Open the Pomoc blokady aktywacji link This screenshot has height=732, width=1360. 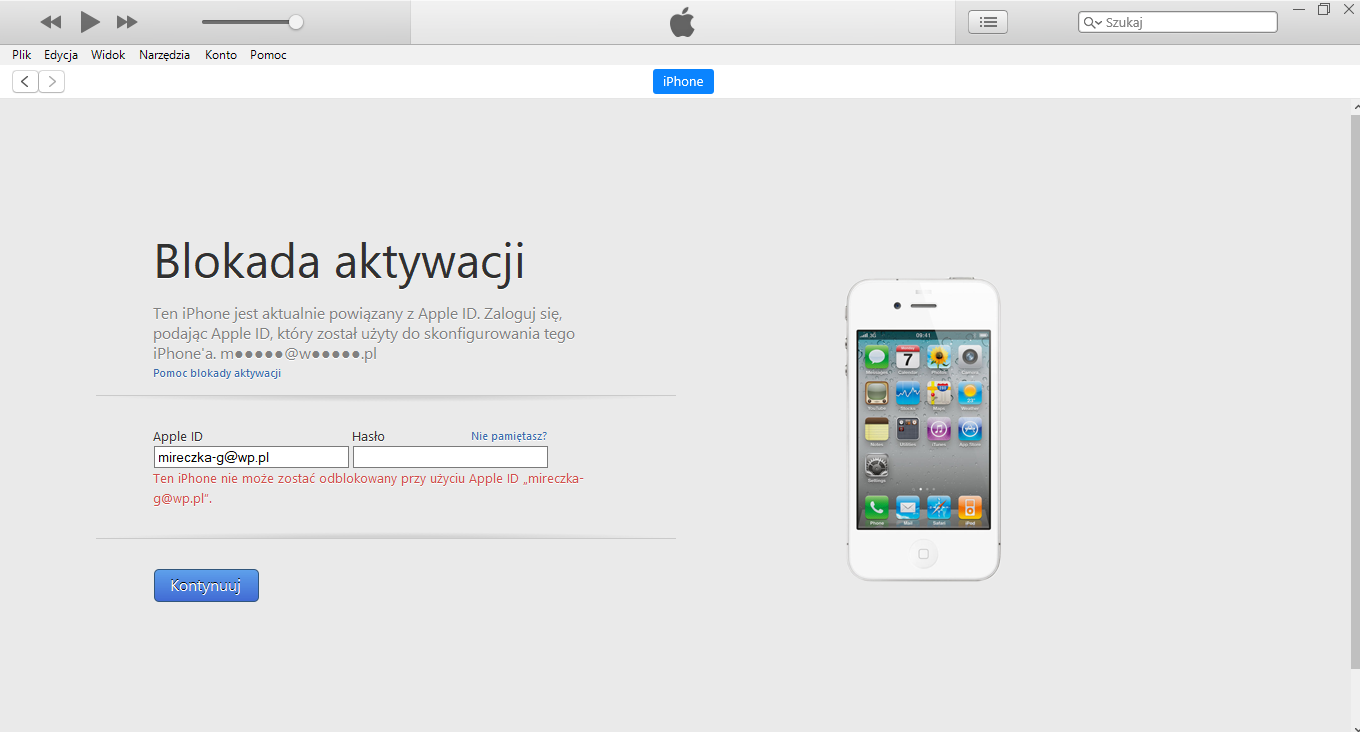tap(217, 373)
